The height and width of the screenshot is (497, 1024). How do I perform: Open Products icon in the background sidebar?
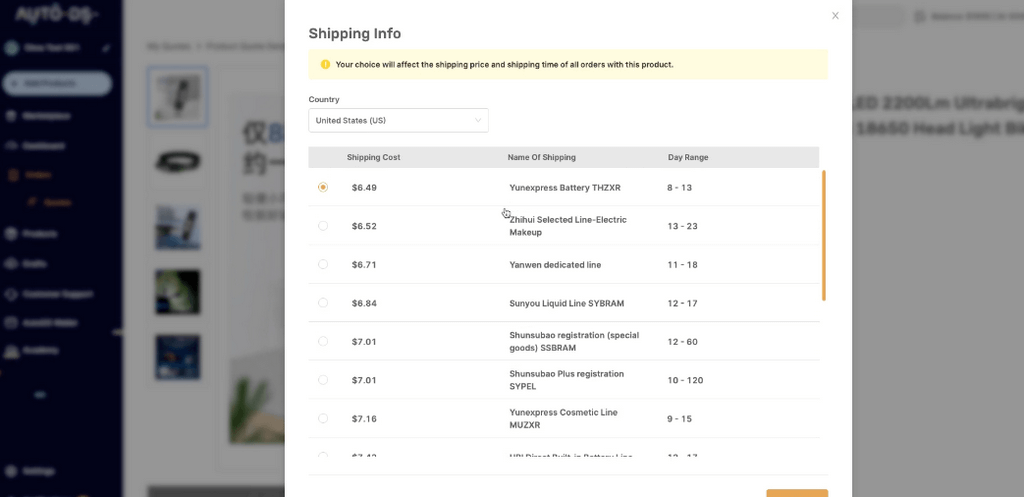(10, 234)
